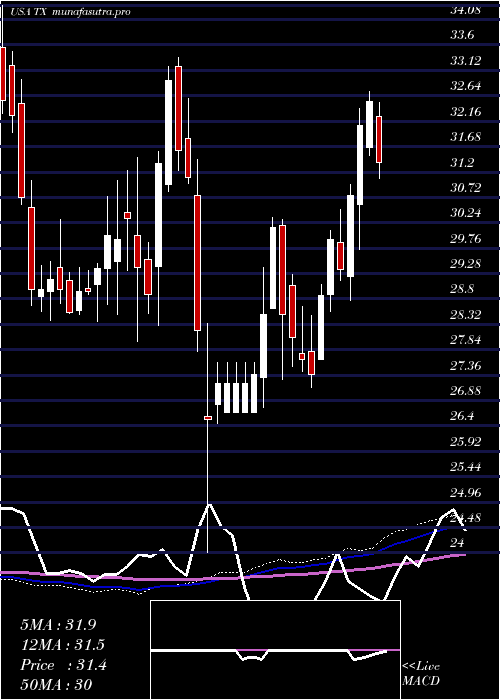Image resolution: width=500 pixels, height=700 pixels.
Task: Click the '12MA : 31.5' indicator text
Action: tap(62, 645)
